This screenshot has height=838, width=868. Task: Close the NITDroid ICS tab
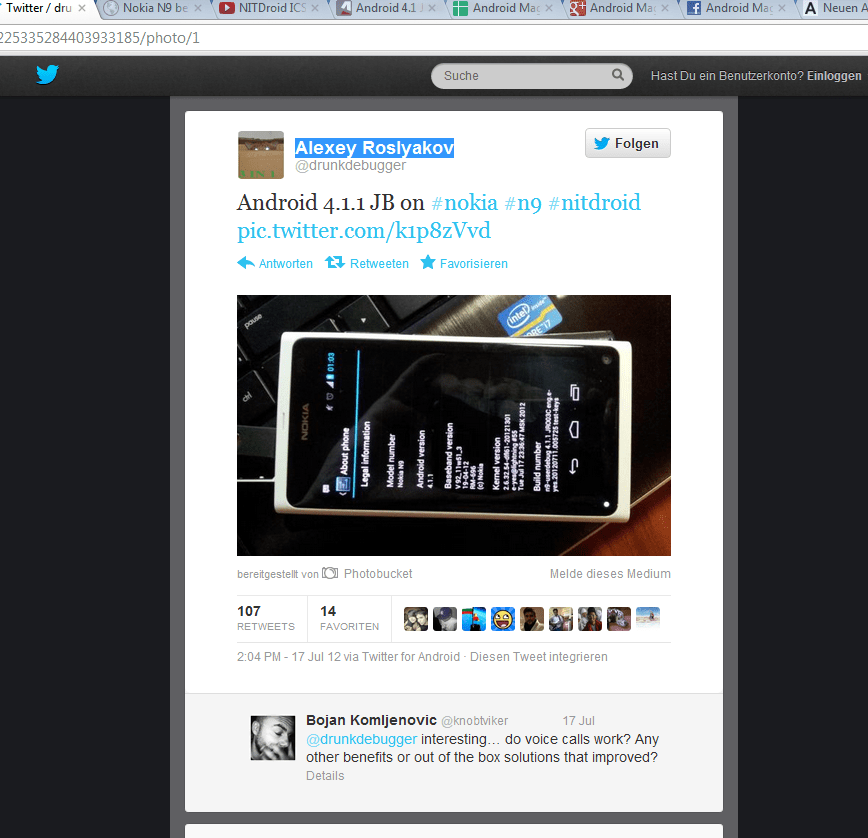click(315, 8)
